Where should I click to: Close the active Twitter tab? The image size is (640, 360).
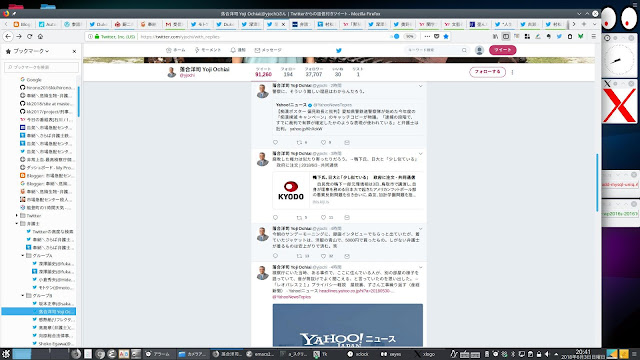283,24
